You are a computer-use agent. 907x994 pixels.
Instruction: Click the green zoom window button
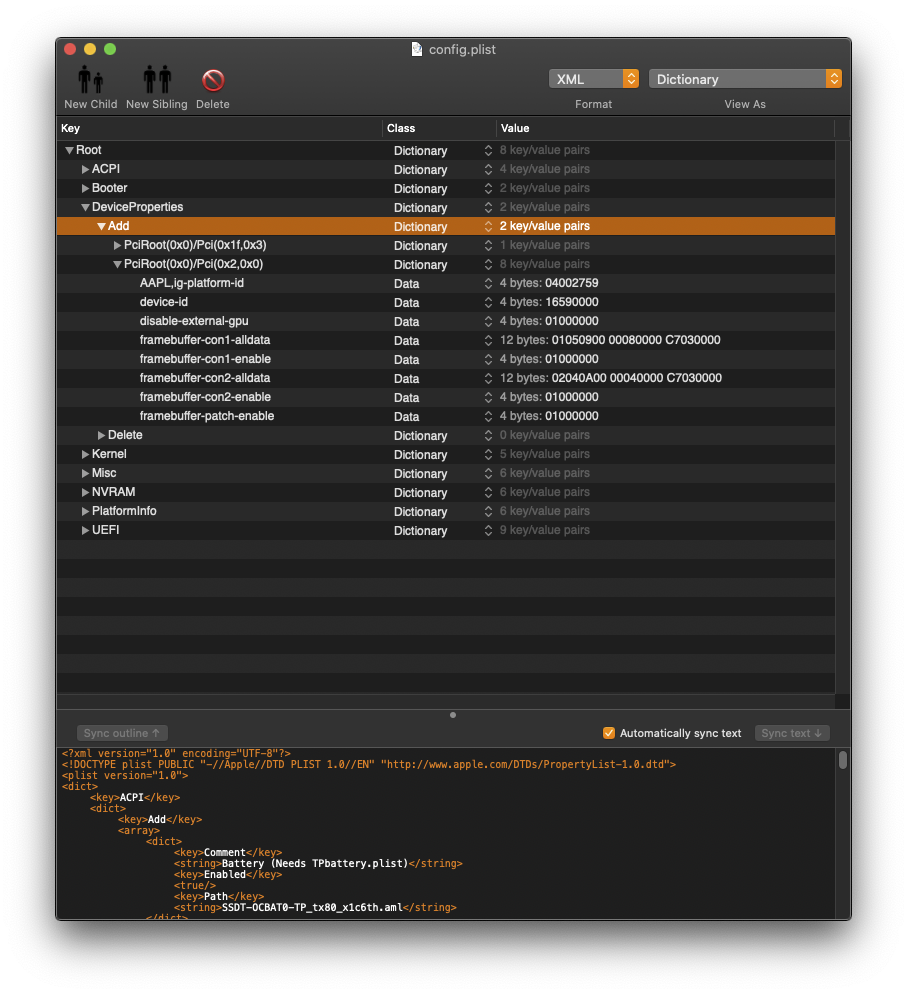pyautogui.click(x=110, y=49)
